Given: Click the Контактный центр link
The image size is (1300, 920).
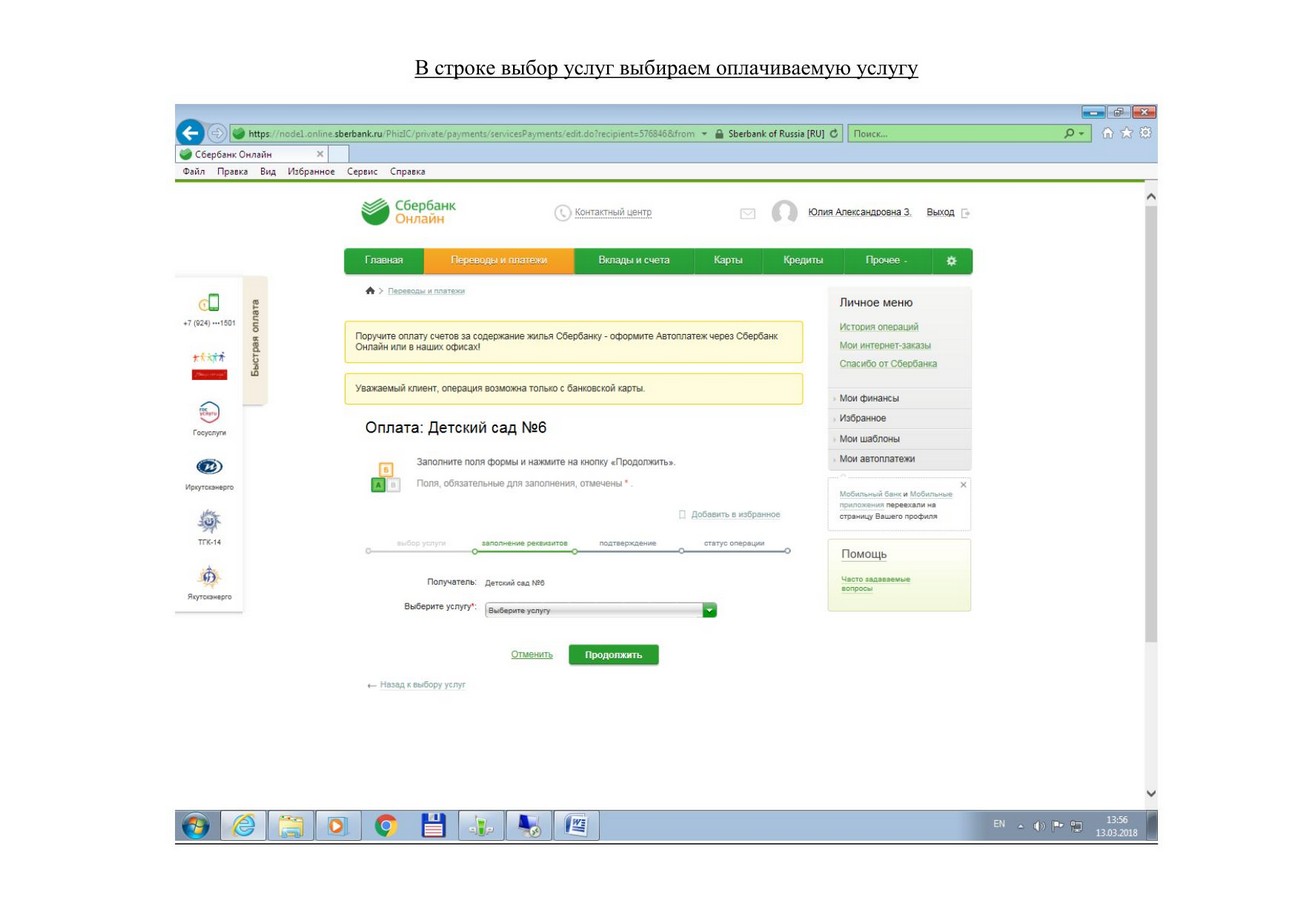Looking at the screenshot, I should tap(613, 213).
